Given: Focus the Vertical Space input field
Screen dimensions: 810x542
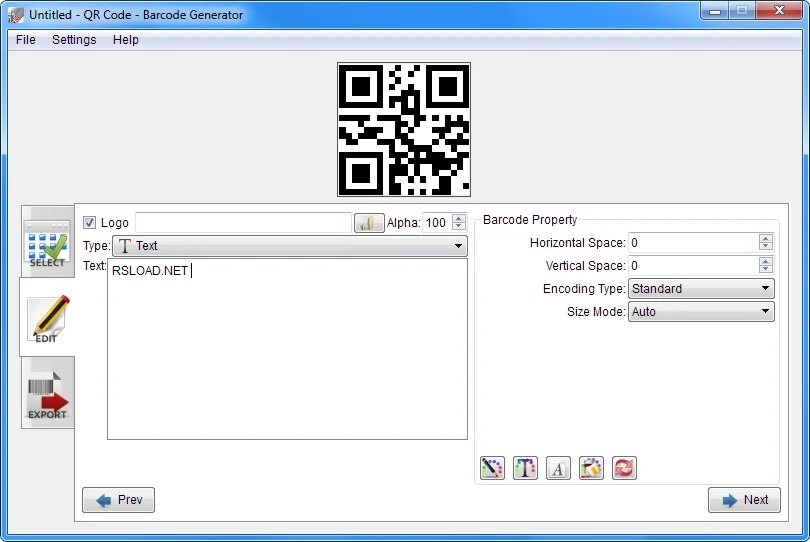Looking at the screenshot, I should 693,266.
